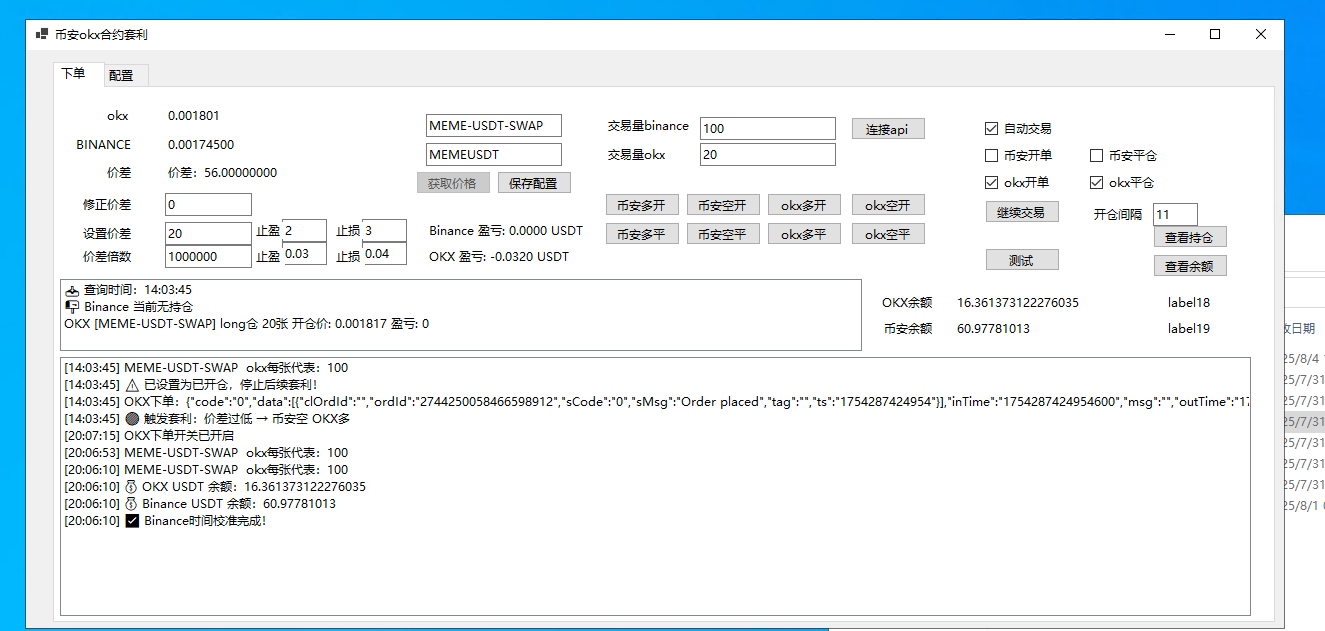Viewport: 1325px width, 631px height.
Task: Click the money bag icon before OKX USDT 余额
Action: [131, 487]
